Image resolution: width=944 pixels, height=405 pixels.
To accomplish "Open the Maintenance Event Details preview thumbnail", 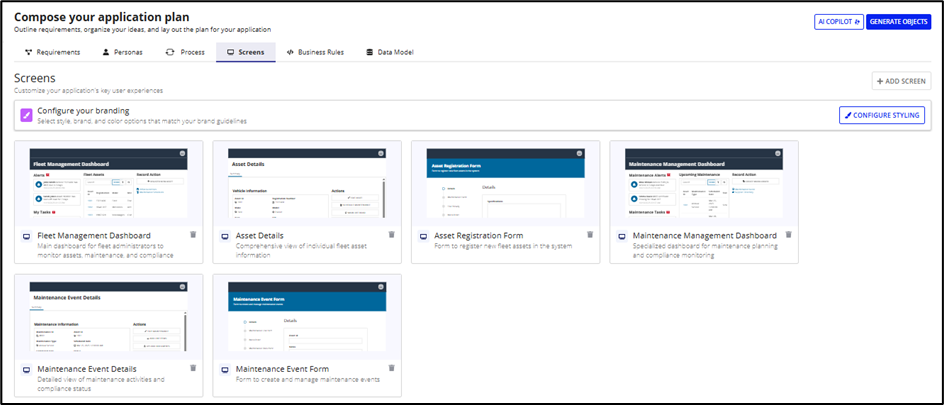I will [108, 317].
